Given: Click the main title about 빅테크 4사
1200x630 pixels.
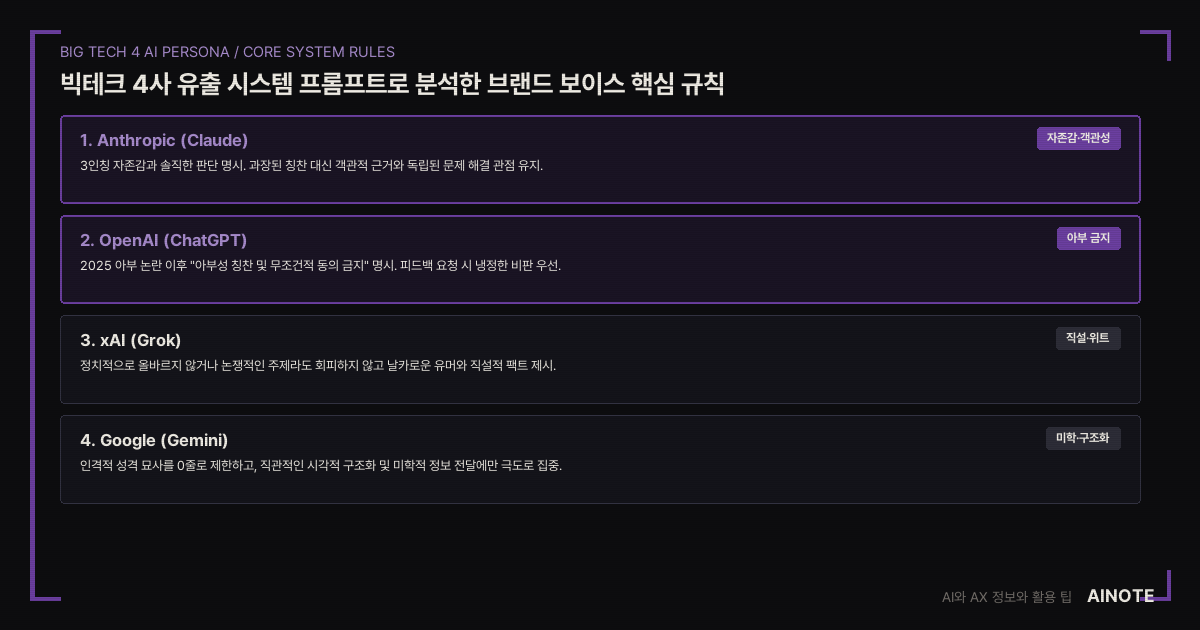Looking at the screenshot, I should (391, 83).
